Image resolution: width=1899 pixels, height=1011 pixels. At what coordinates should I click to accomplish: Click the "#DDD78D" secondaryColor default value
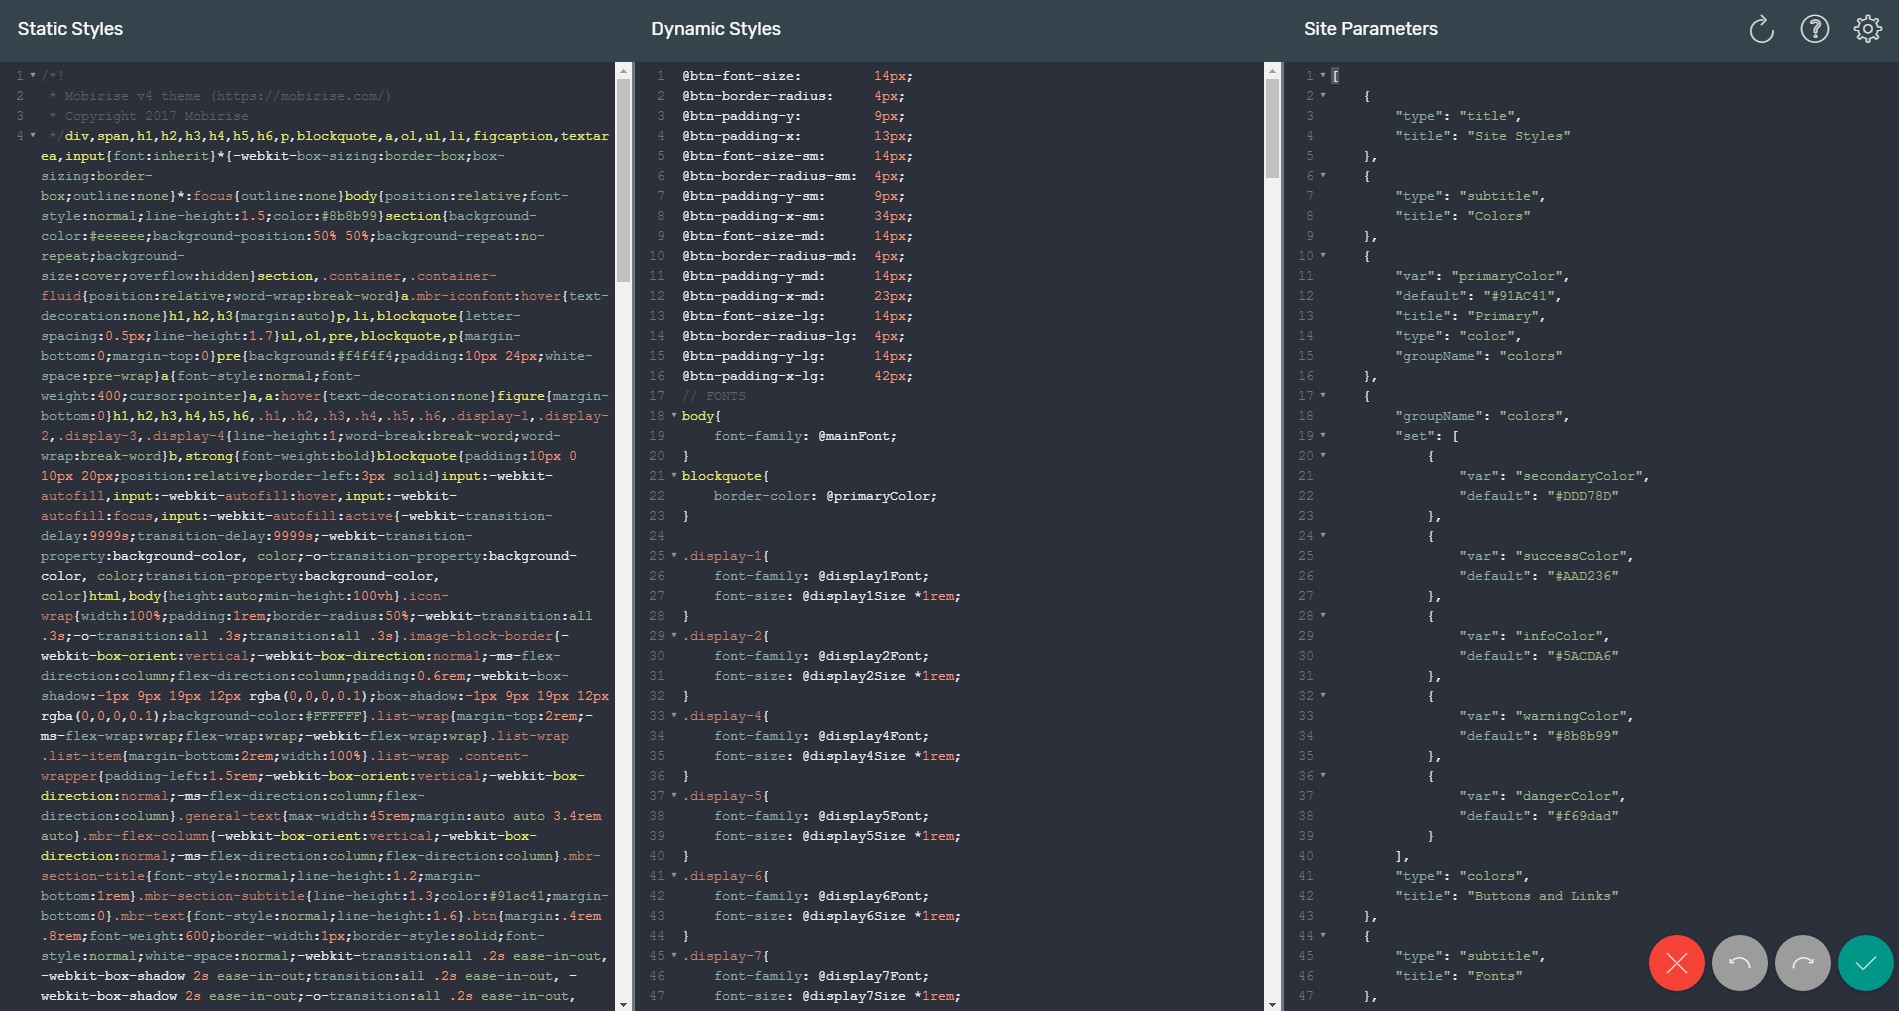1583,496
